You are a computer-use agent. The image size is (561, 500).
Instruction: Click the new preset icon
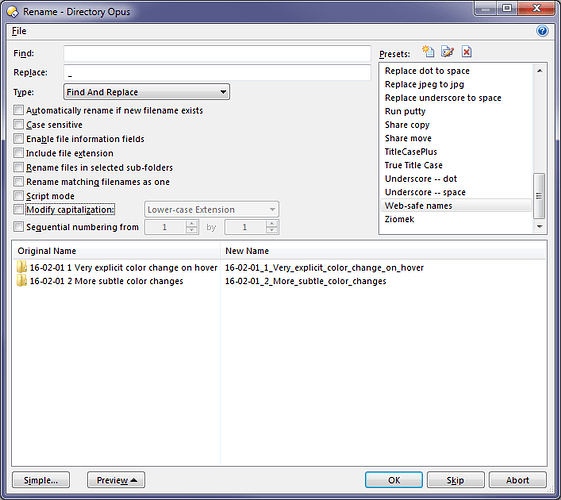(x=428, y=52)
